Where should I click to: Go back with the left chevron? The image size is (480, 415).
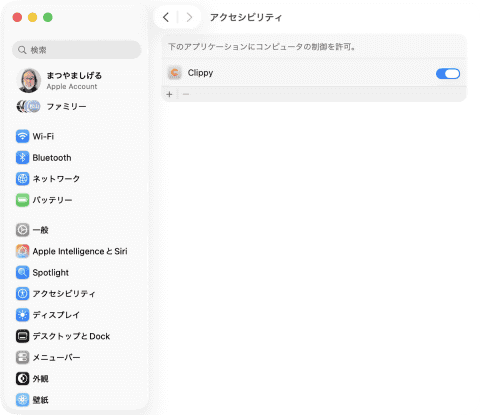[166, 17]
